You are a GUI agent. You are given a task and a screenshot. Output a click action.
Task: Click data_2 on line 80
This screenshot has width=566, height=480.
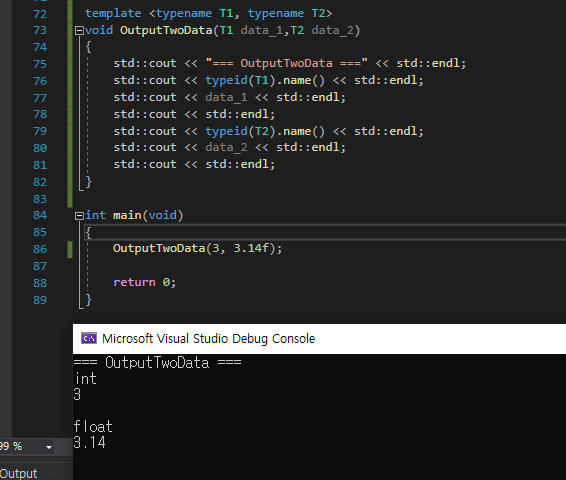point(226,147)
